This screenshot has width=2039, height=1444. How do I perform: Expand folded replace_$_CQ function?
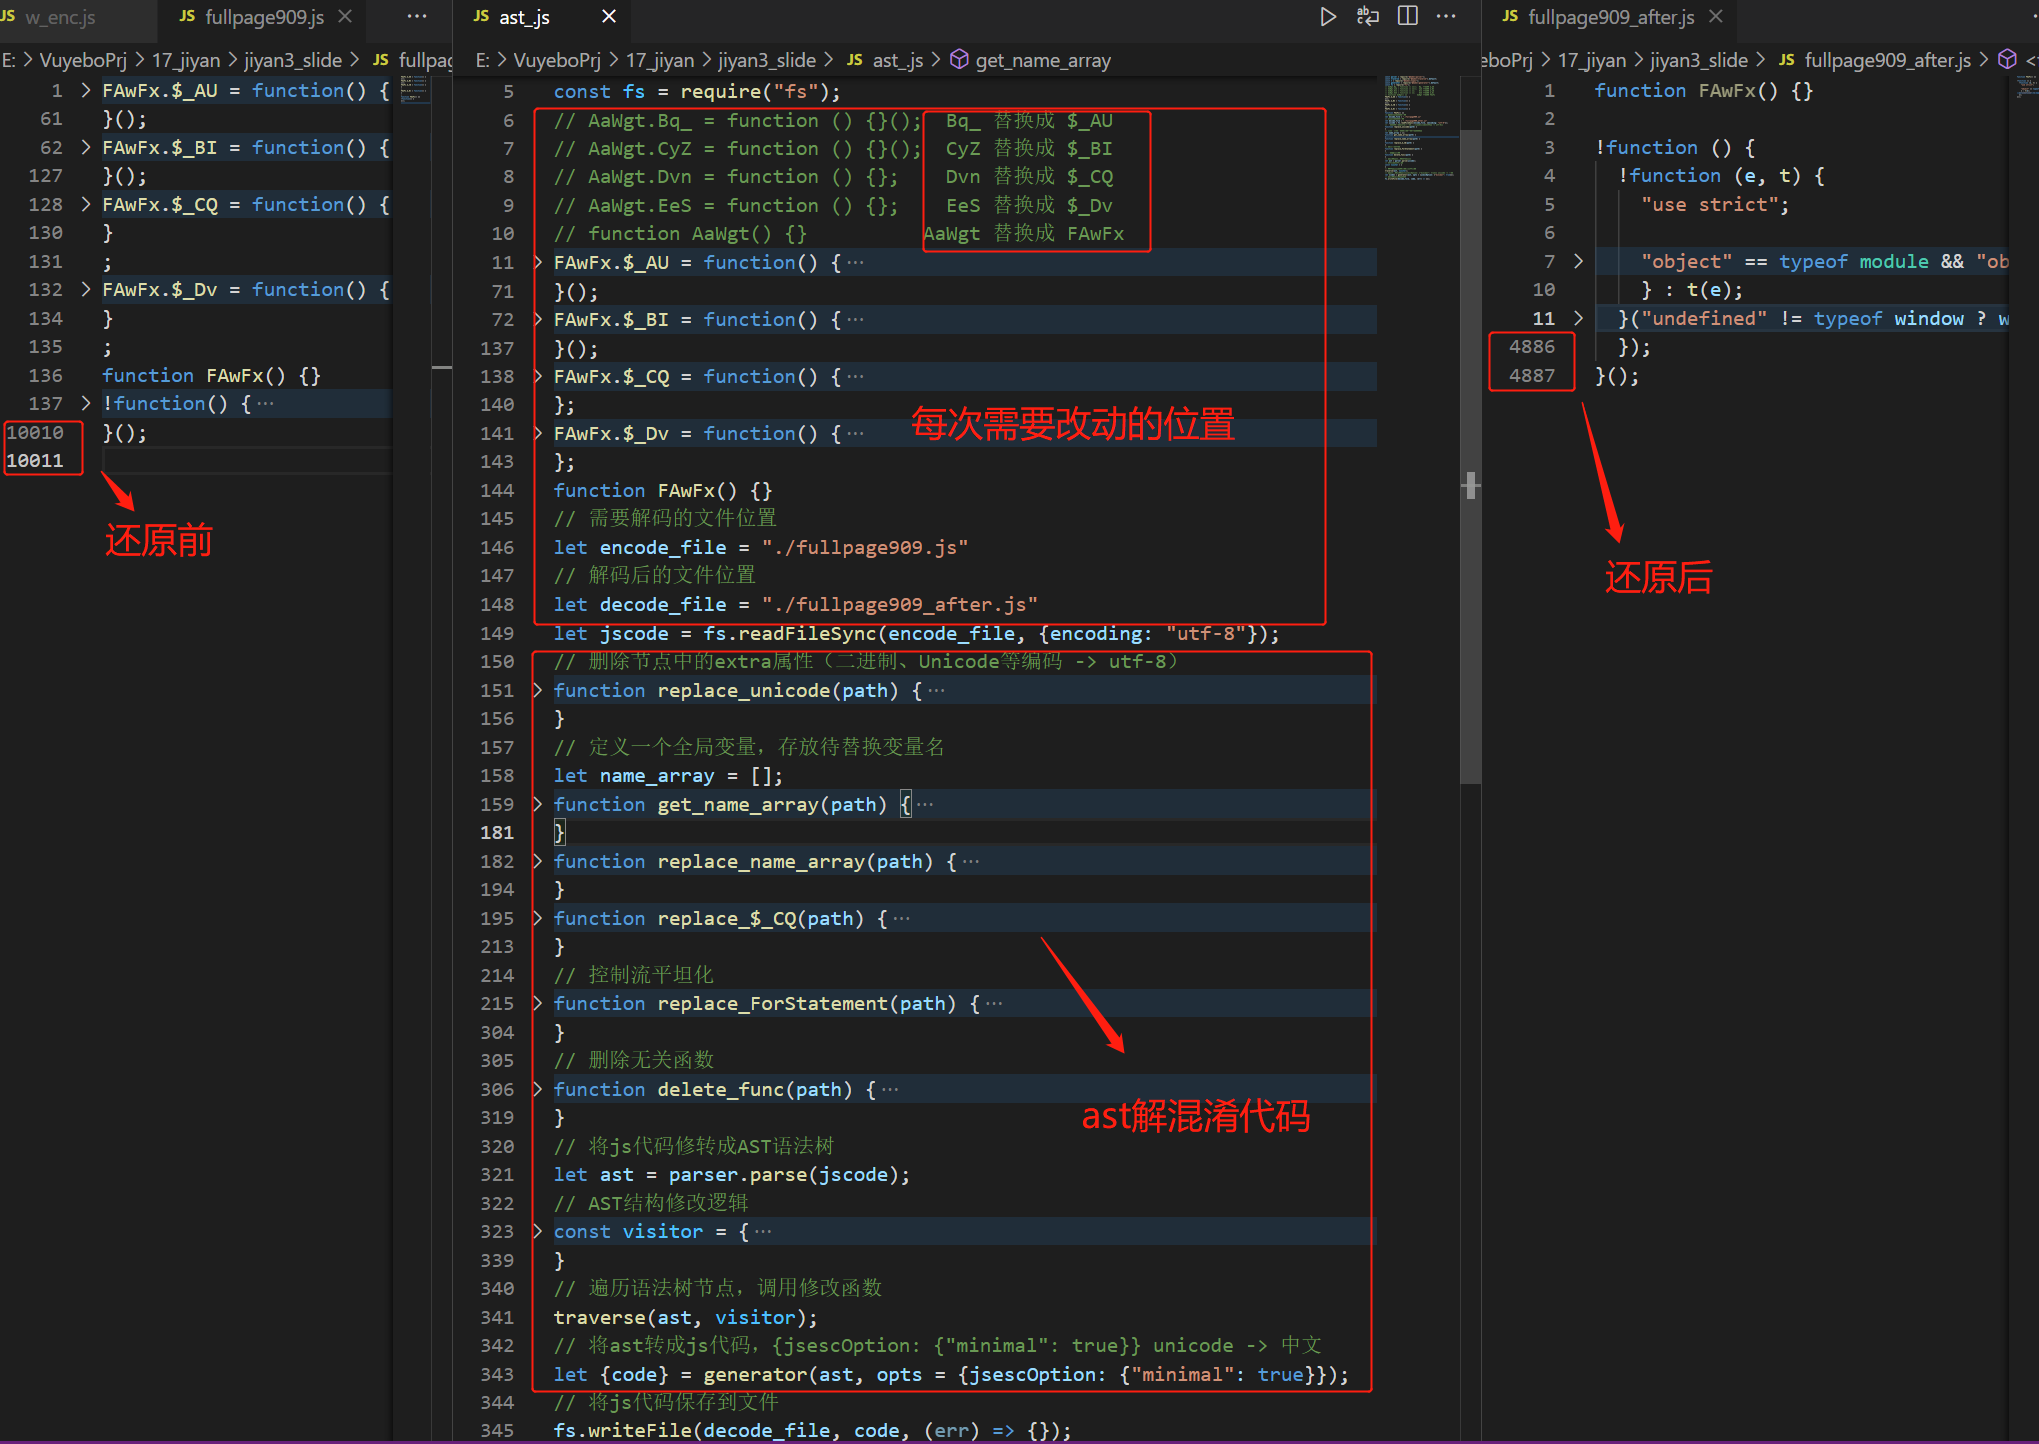538,919
